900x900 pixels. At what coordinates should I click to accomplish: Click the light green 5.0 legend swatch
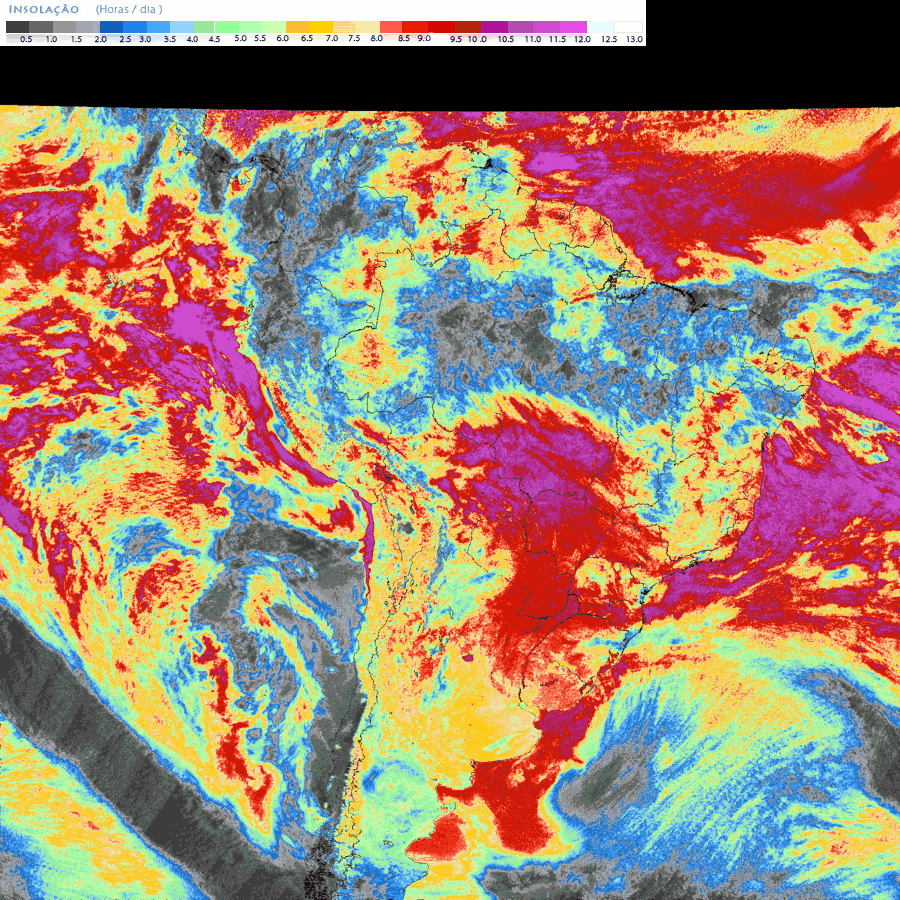click(227, 27)
